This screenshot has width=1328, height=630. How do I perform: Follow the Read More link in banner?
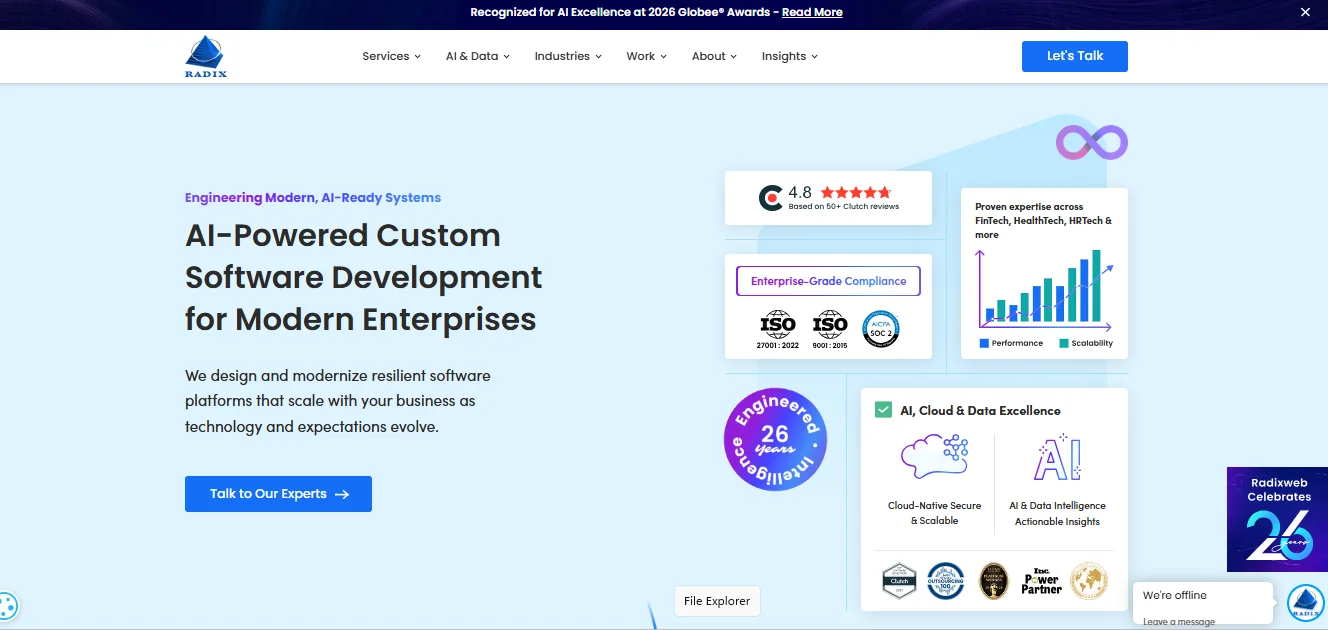tap(812, 12)
